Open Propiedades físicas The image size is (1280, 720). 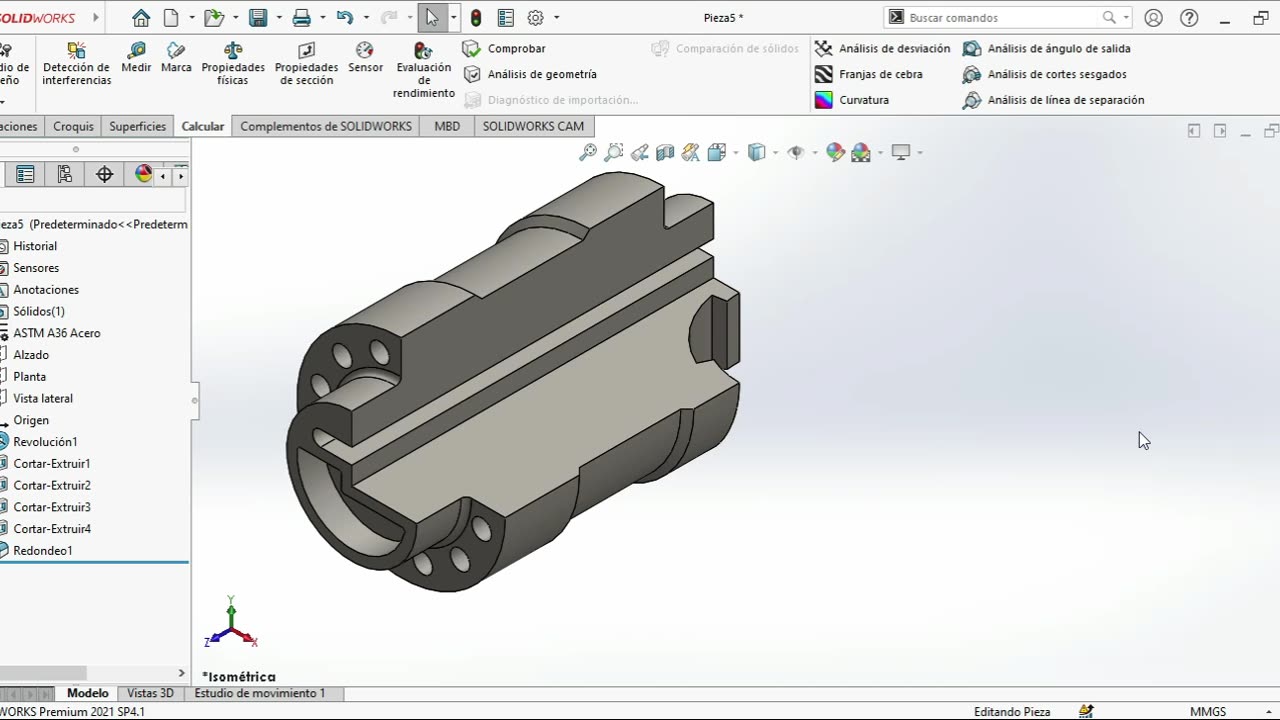(x=233, y=63)
